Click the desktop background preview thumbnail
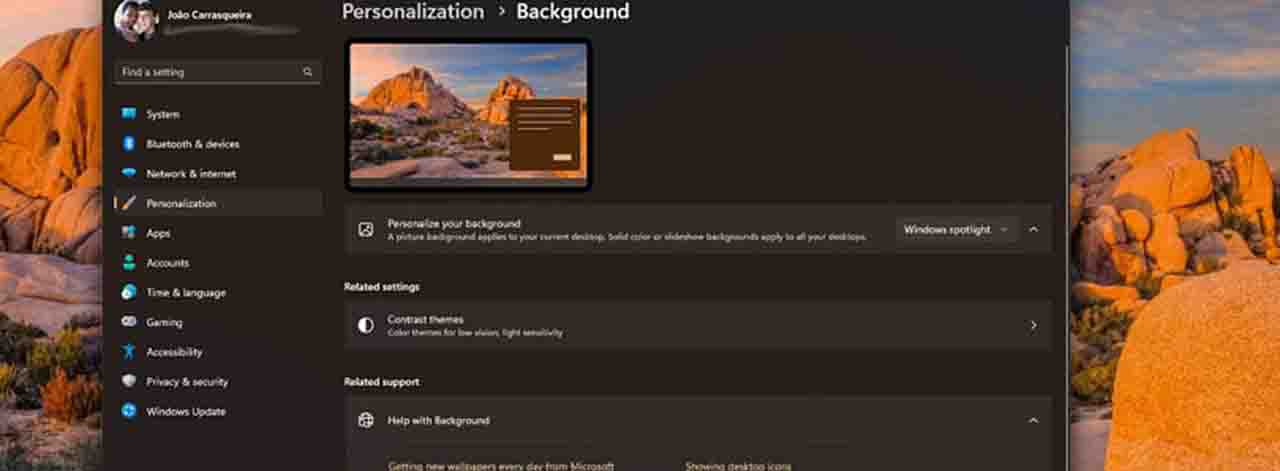Viewport: 1280px width, 471px height. click(x=468, y=114)
